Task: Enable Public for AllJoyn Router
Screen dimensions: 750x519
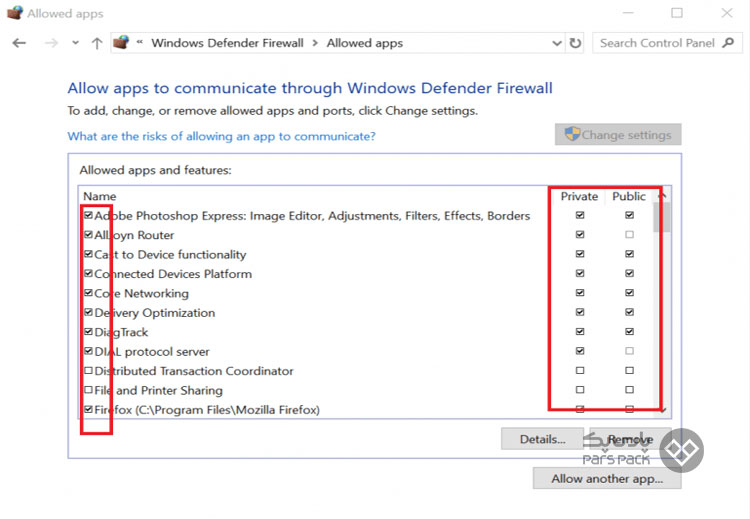Action: [x=629, y=234]
